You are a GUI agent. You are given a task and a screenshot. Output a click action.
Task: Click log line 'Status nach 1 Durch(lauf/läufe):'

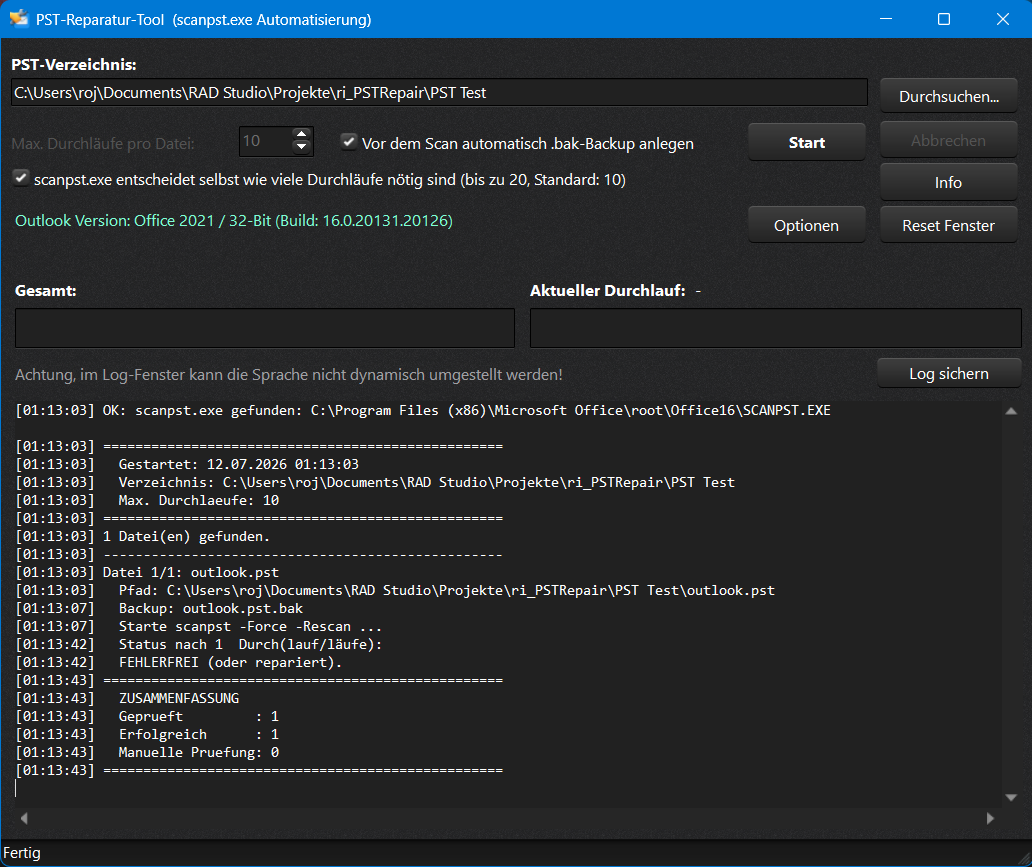tap(250, 644)
